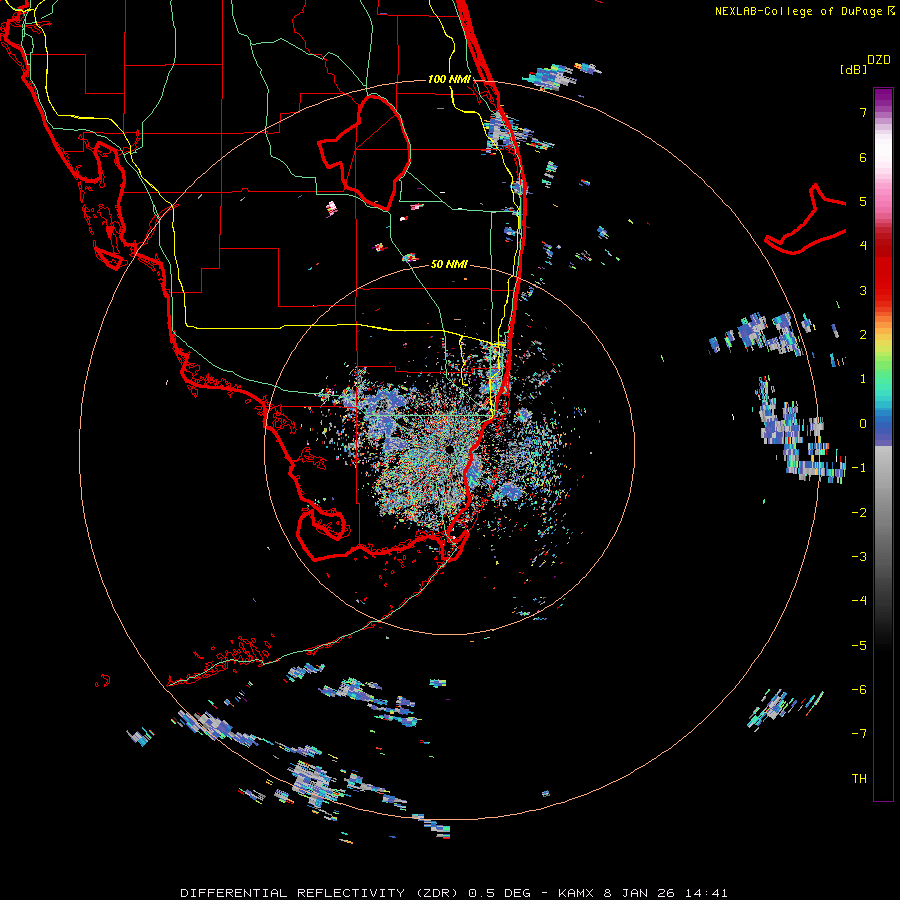Click the 50 NMI range ring label
This screenshot has height=900, width=900.
[x=449, y=264]
